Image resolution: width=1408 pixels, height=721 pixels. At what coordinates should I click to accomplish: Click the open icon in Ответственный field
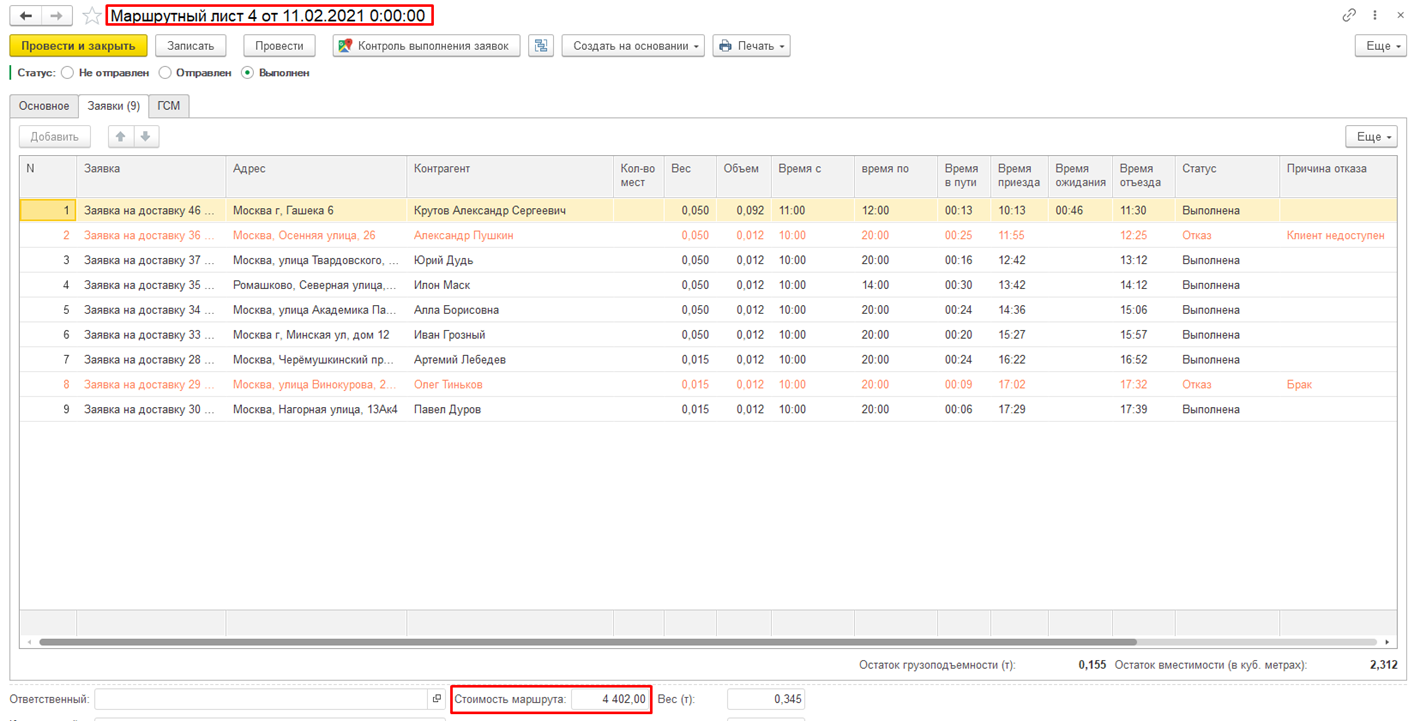(436, 699)
